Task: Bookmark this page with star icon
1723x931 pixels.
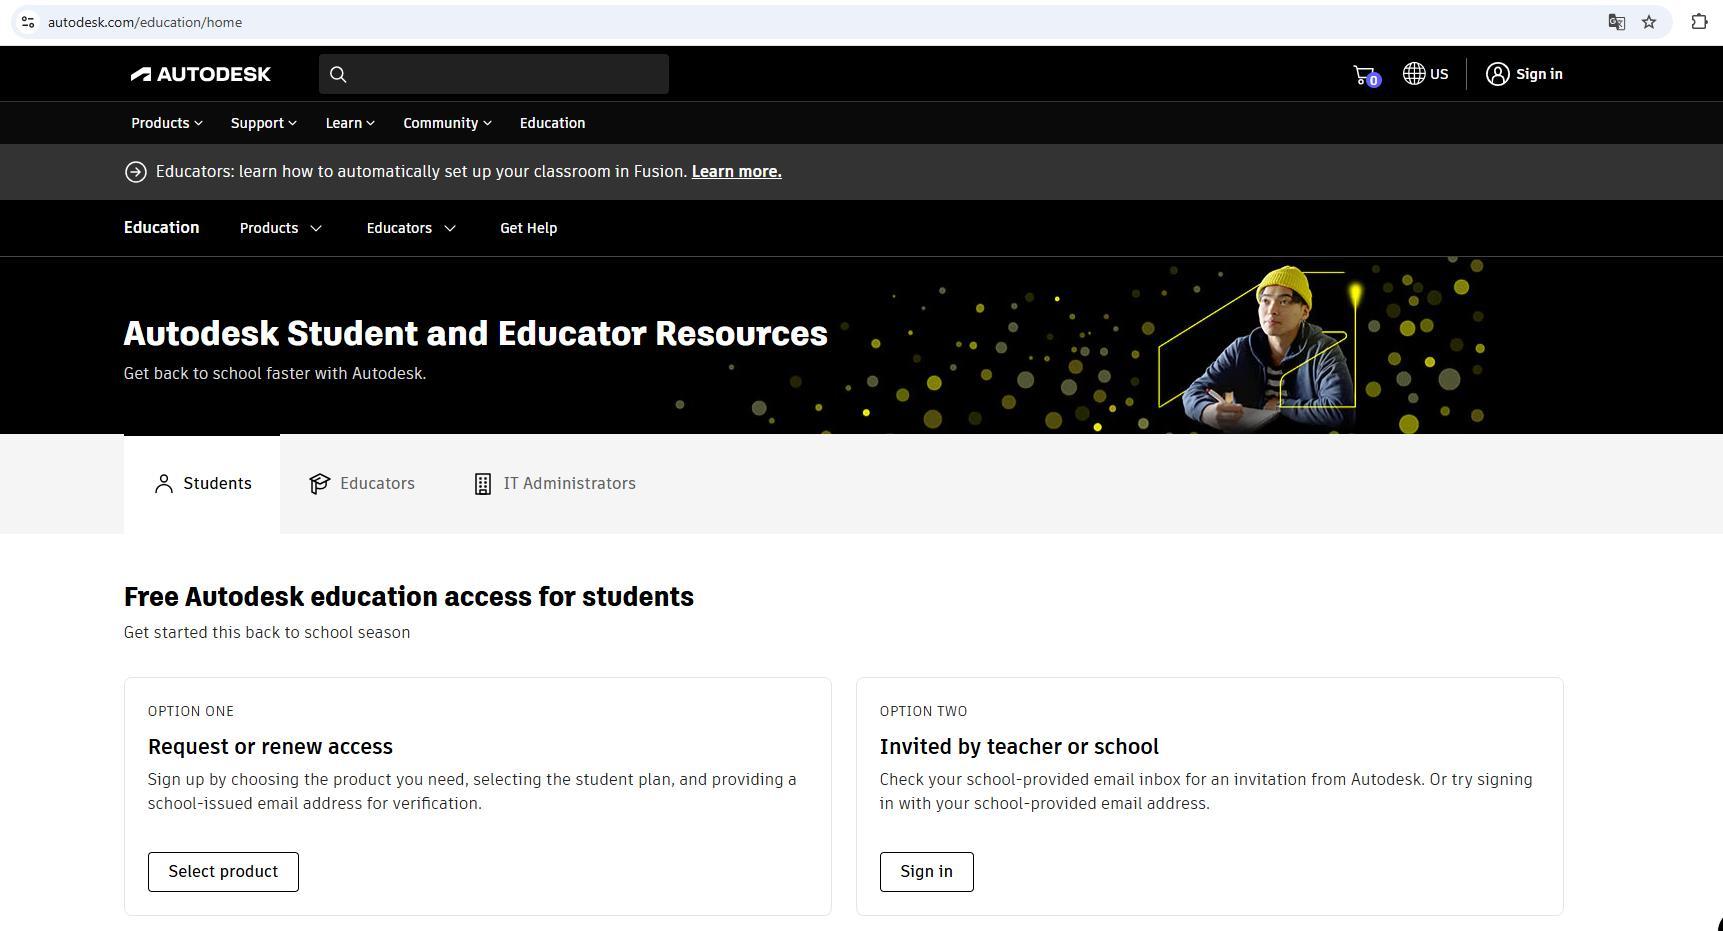Action: point(1649,22)
